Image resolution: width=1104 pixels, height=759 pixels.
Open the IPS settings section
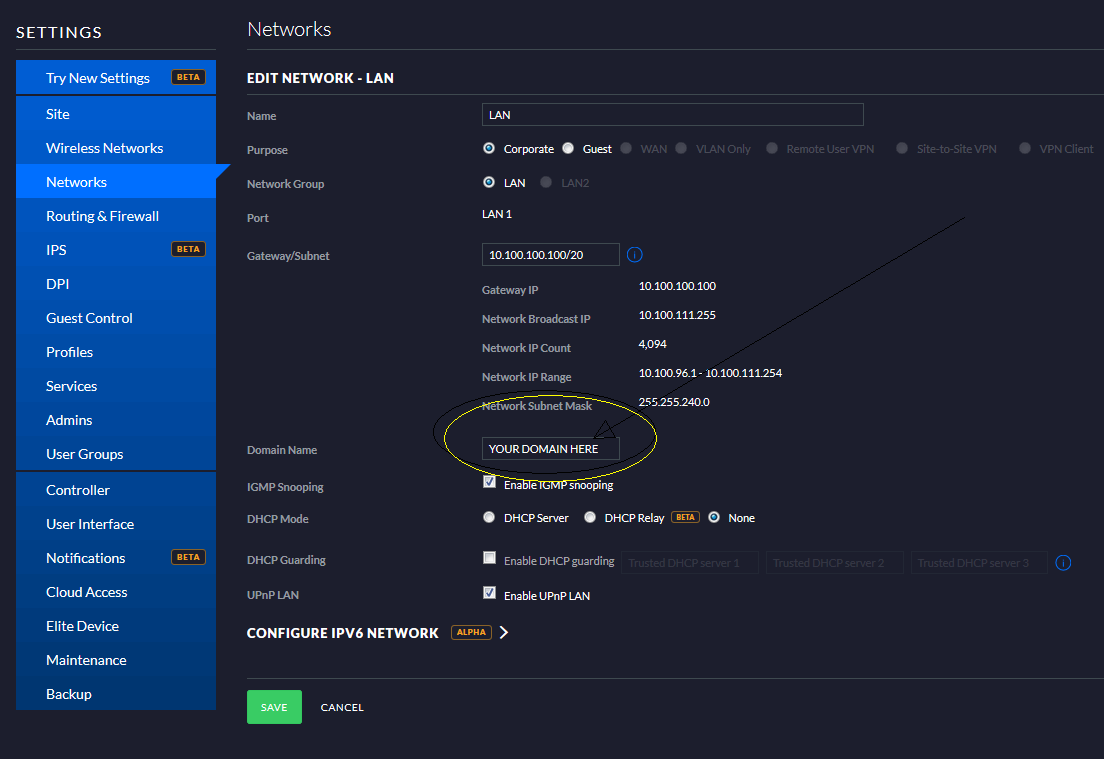56,250
